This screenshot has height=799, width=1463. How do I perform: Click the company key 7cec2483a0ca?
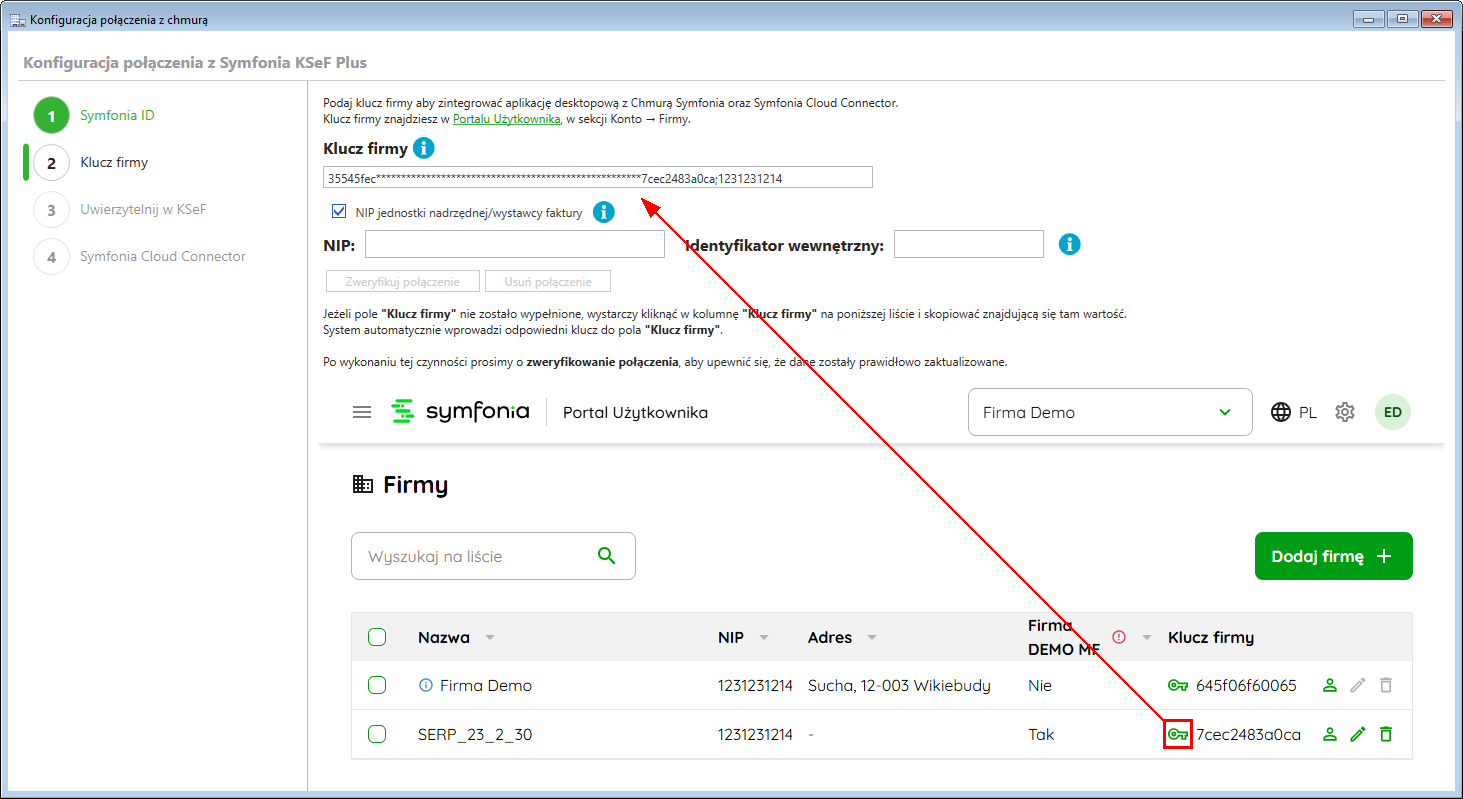[x=1248, y=735]
